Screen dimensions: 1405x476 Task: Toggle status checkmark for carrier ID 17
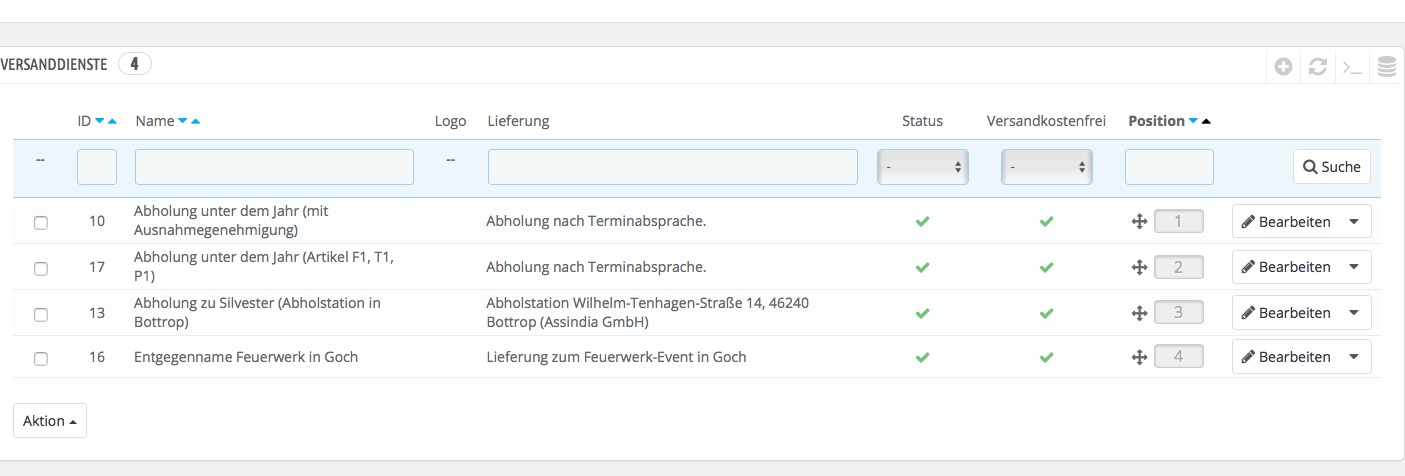click(922, 267)
